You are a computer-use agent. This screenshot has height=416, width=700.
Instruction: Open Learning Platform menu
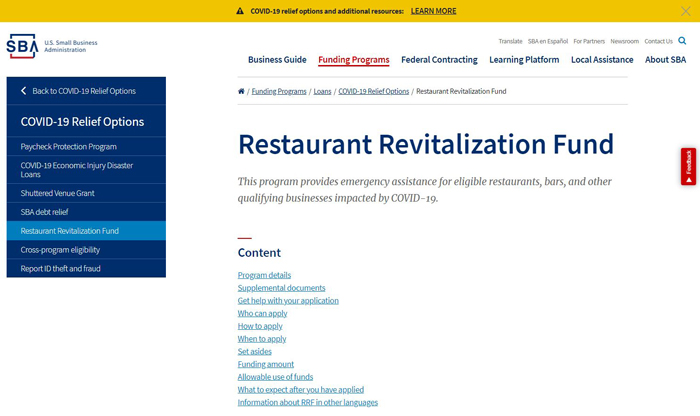tap(524, 60)
